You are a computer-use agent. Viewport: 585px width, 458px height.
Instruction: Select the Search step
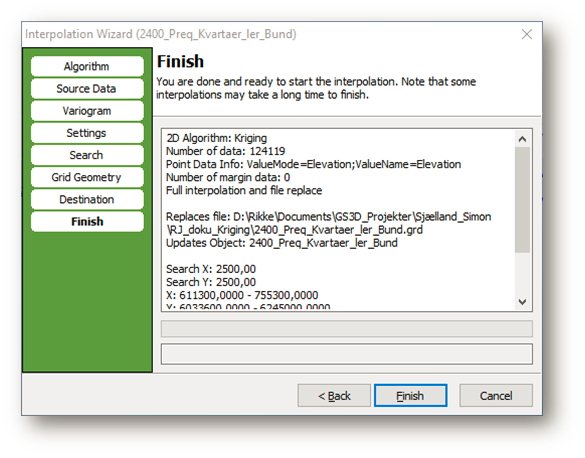click(87, 155)
